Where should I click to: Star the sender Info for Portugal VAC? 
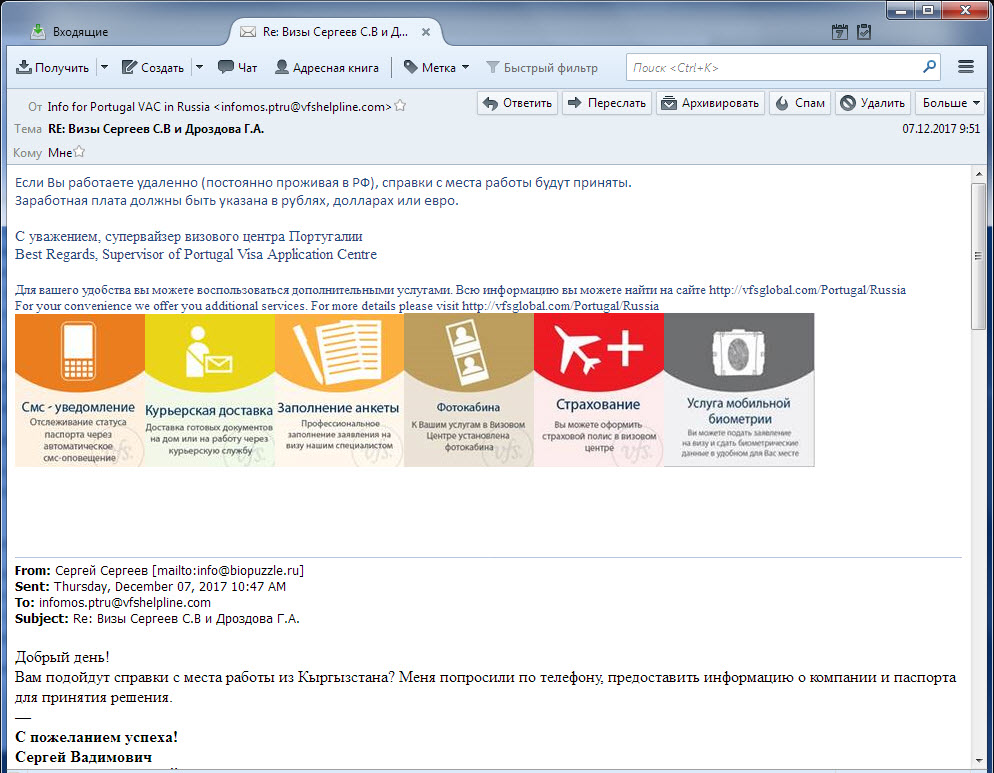400,106
